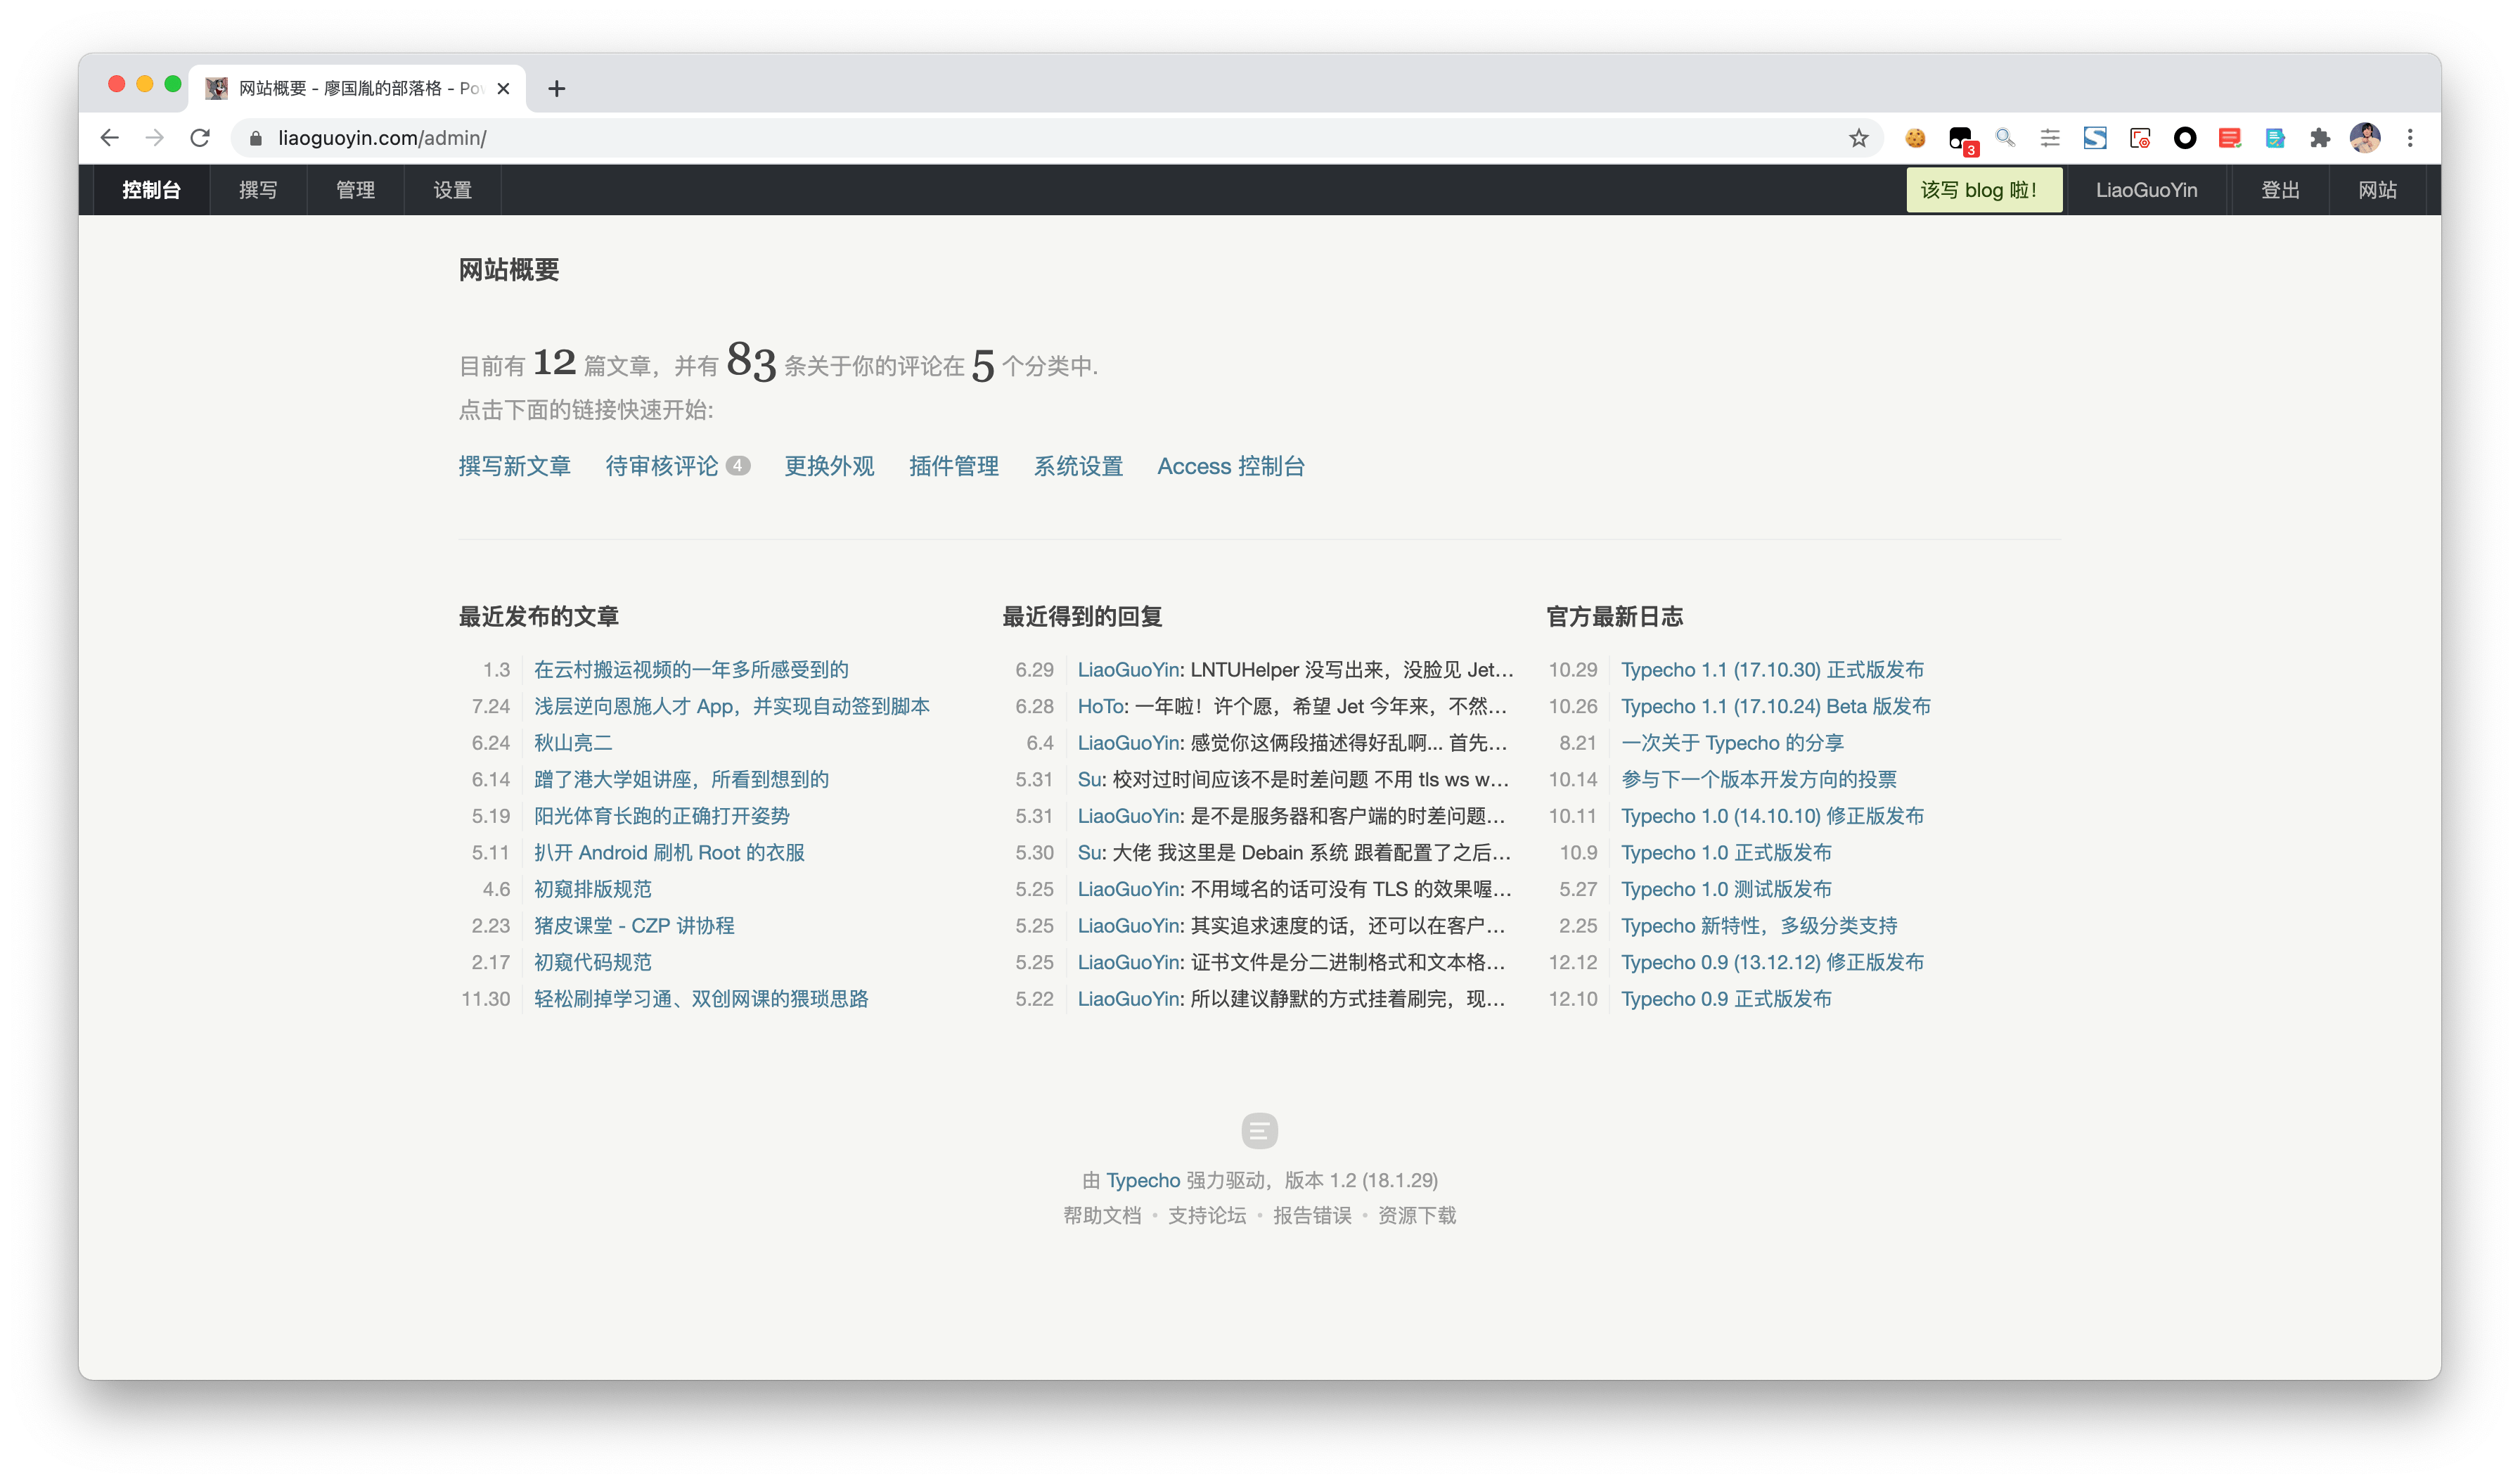The height and width of the screenshot is (1484, 2520).
Task: Open post 猪皮课堂 - CZP 讲协程
Action: pos(634,925)
